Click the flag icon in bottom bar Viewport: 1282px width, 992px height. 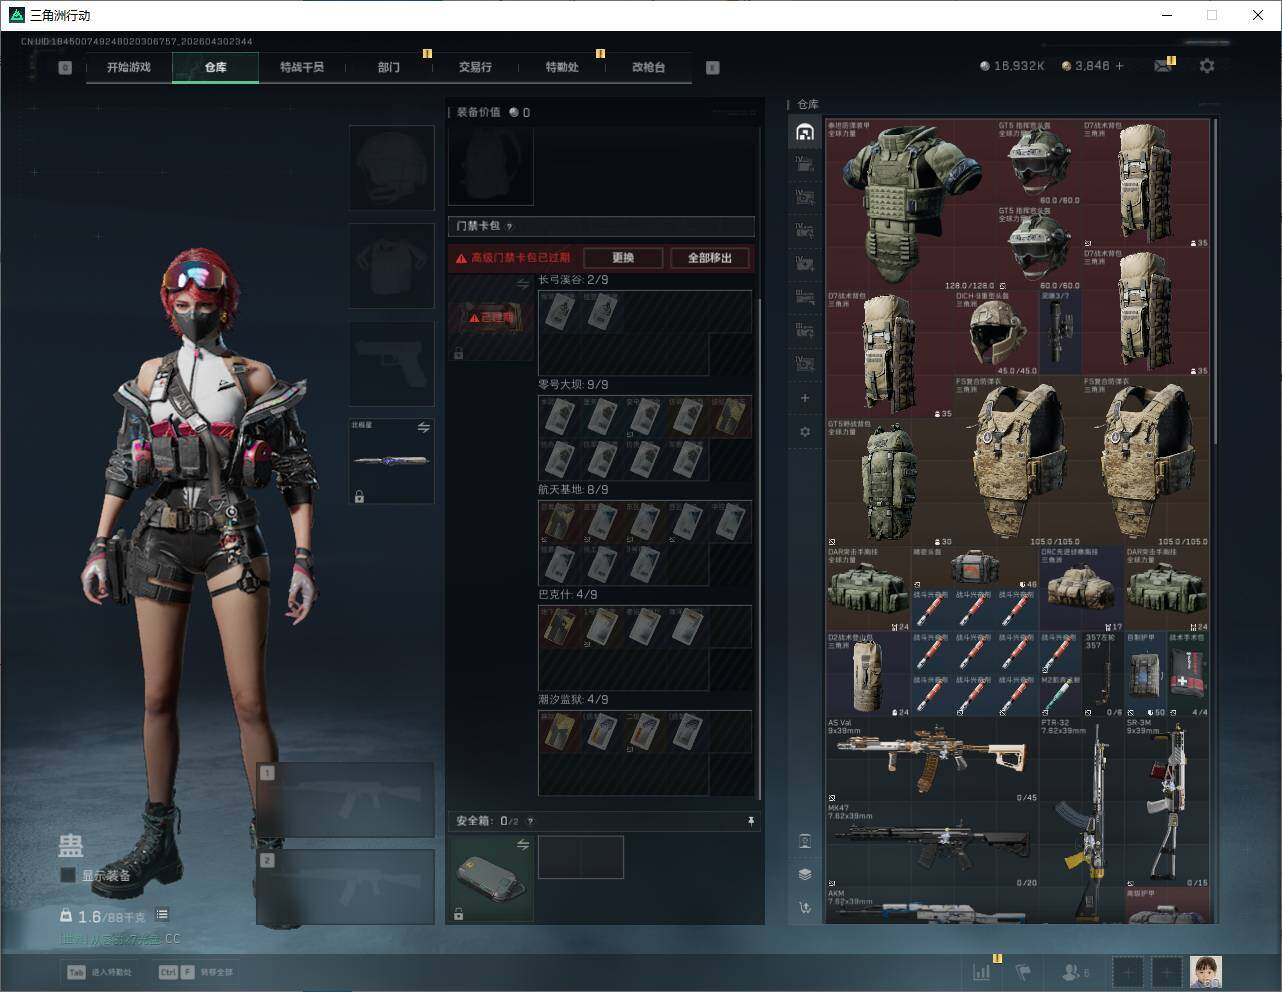1023,971
